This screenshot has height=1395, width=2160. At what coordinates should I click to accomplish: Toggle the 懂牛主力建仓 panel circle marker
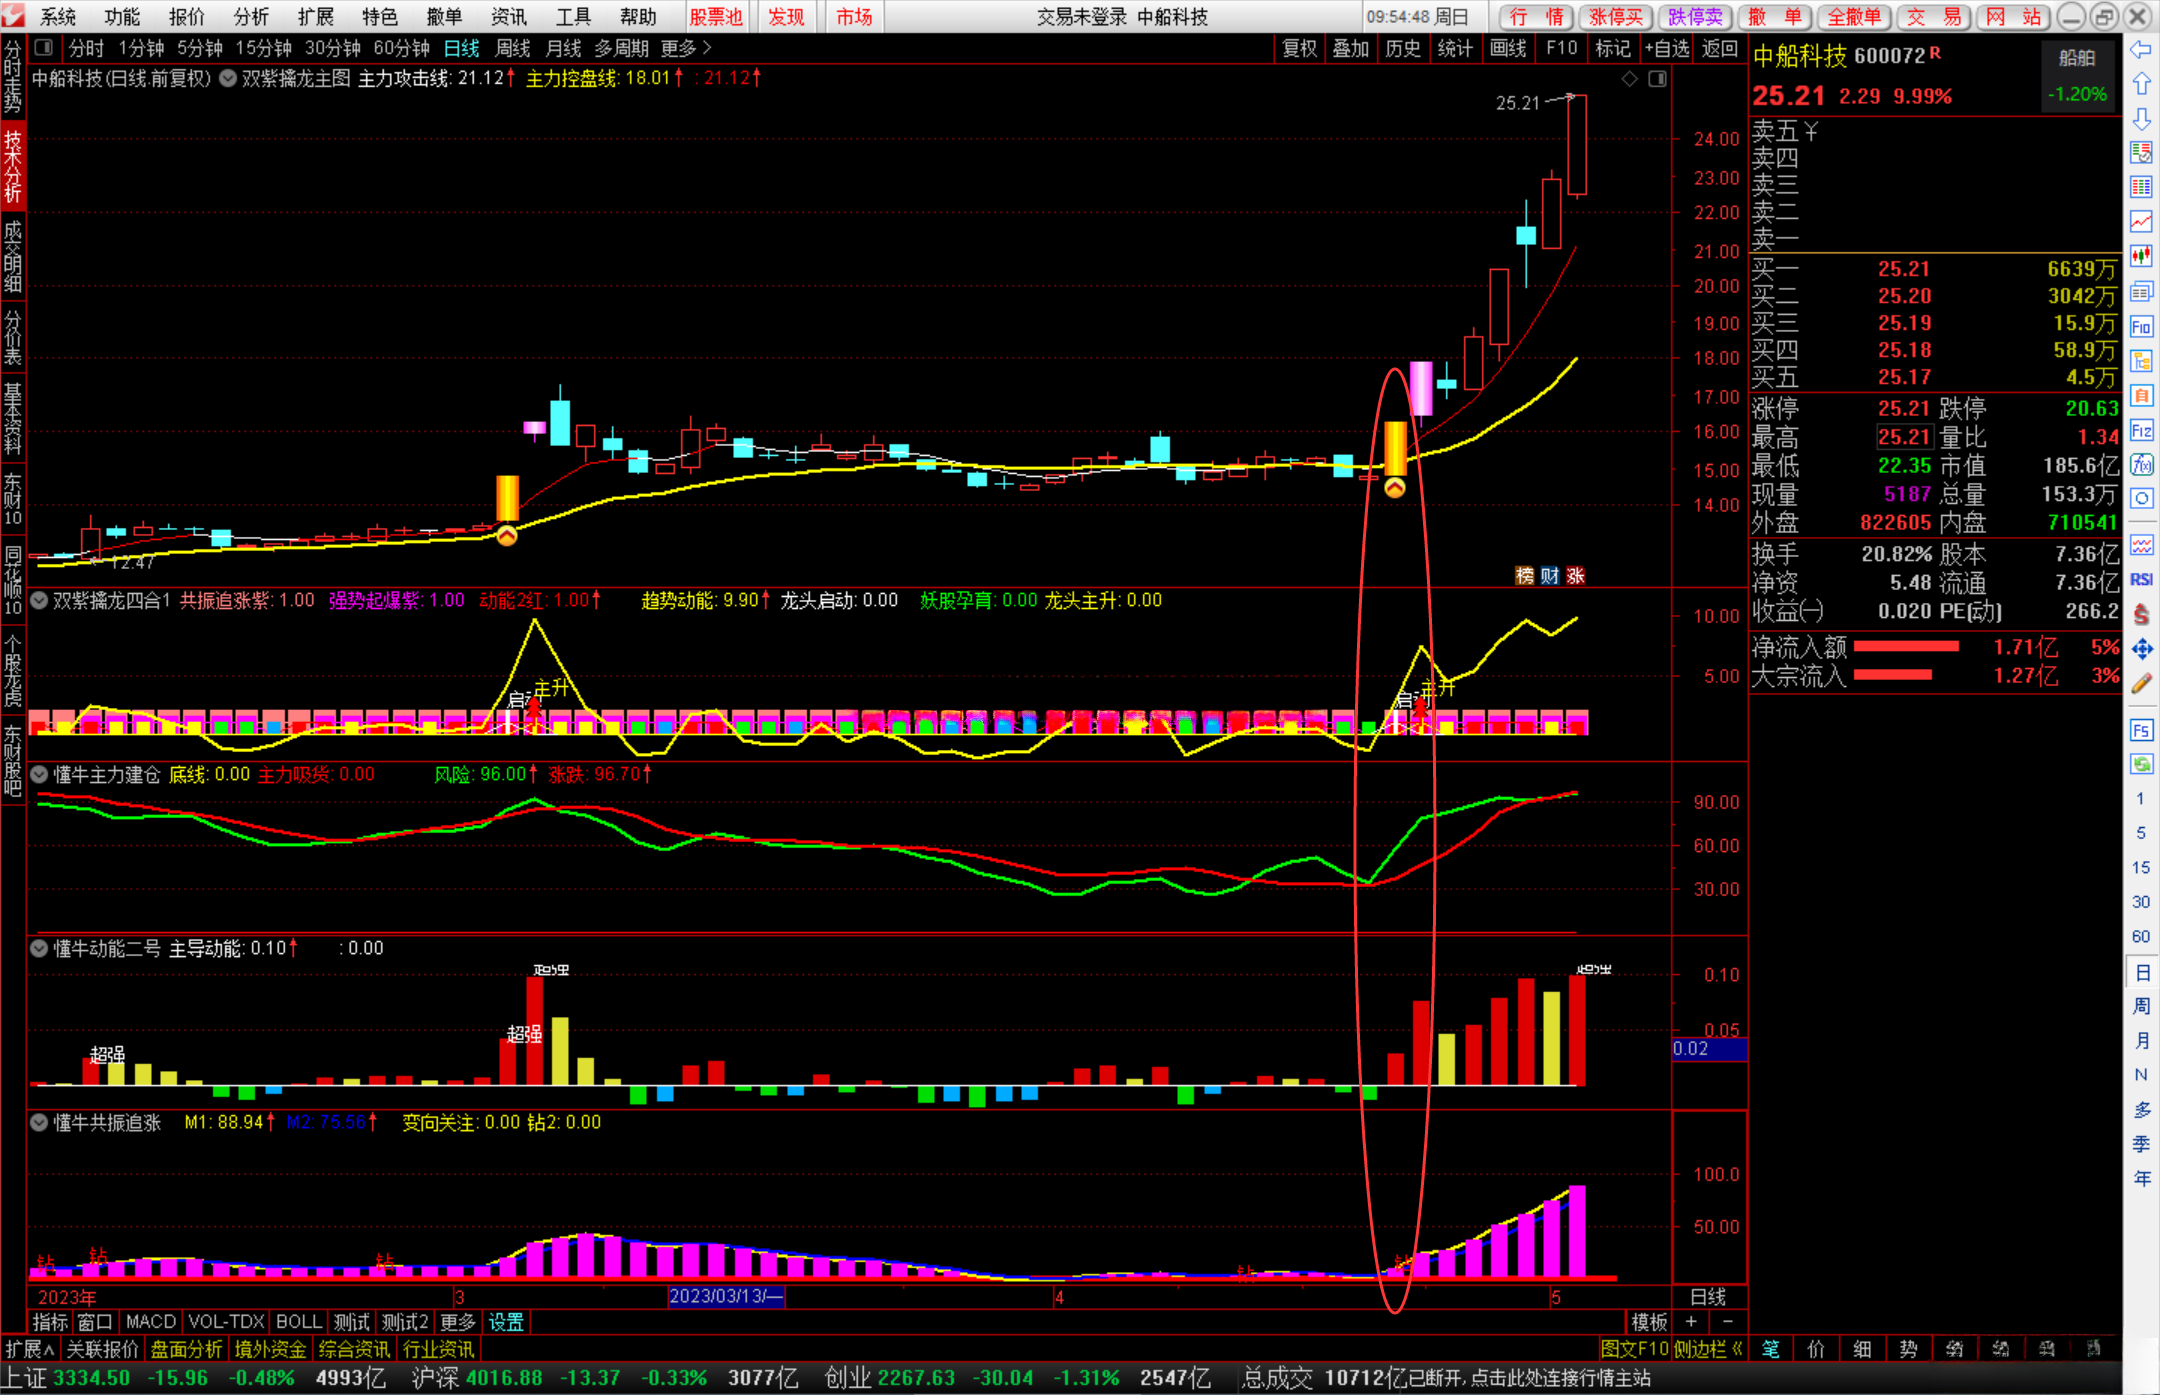tap(40, 774)
